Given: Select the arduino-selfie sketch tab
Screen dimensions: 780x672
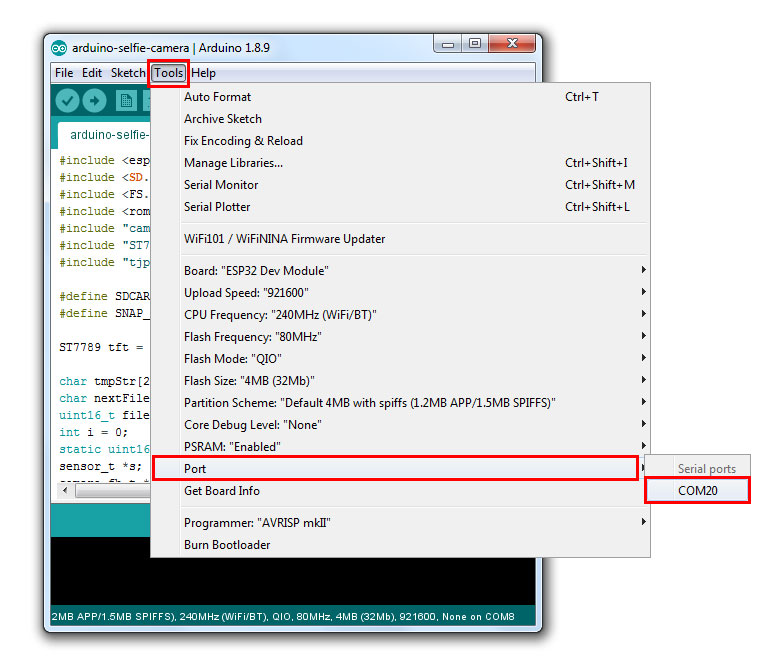Looking at the screenshot, I should pos(105,135).
